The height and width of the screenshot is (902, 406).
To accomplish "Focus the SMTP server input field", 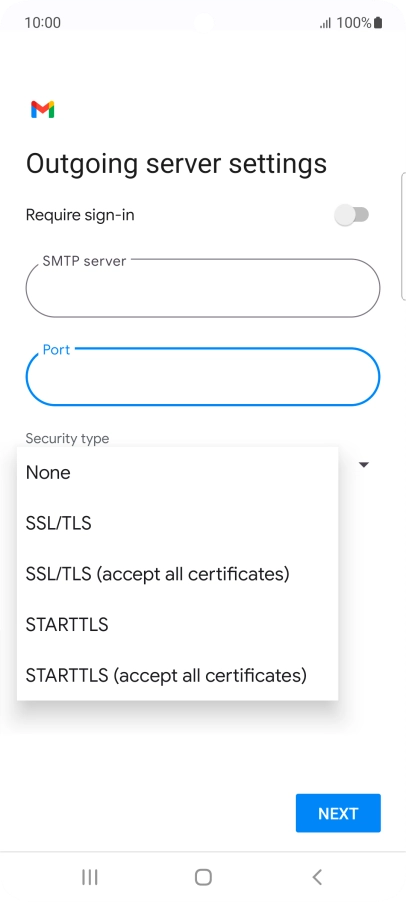I will pyautogui.click(x=203, y=288).
